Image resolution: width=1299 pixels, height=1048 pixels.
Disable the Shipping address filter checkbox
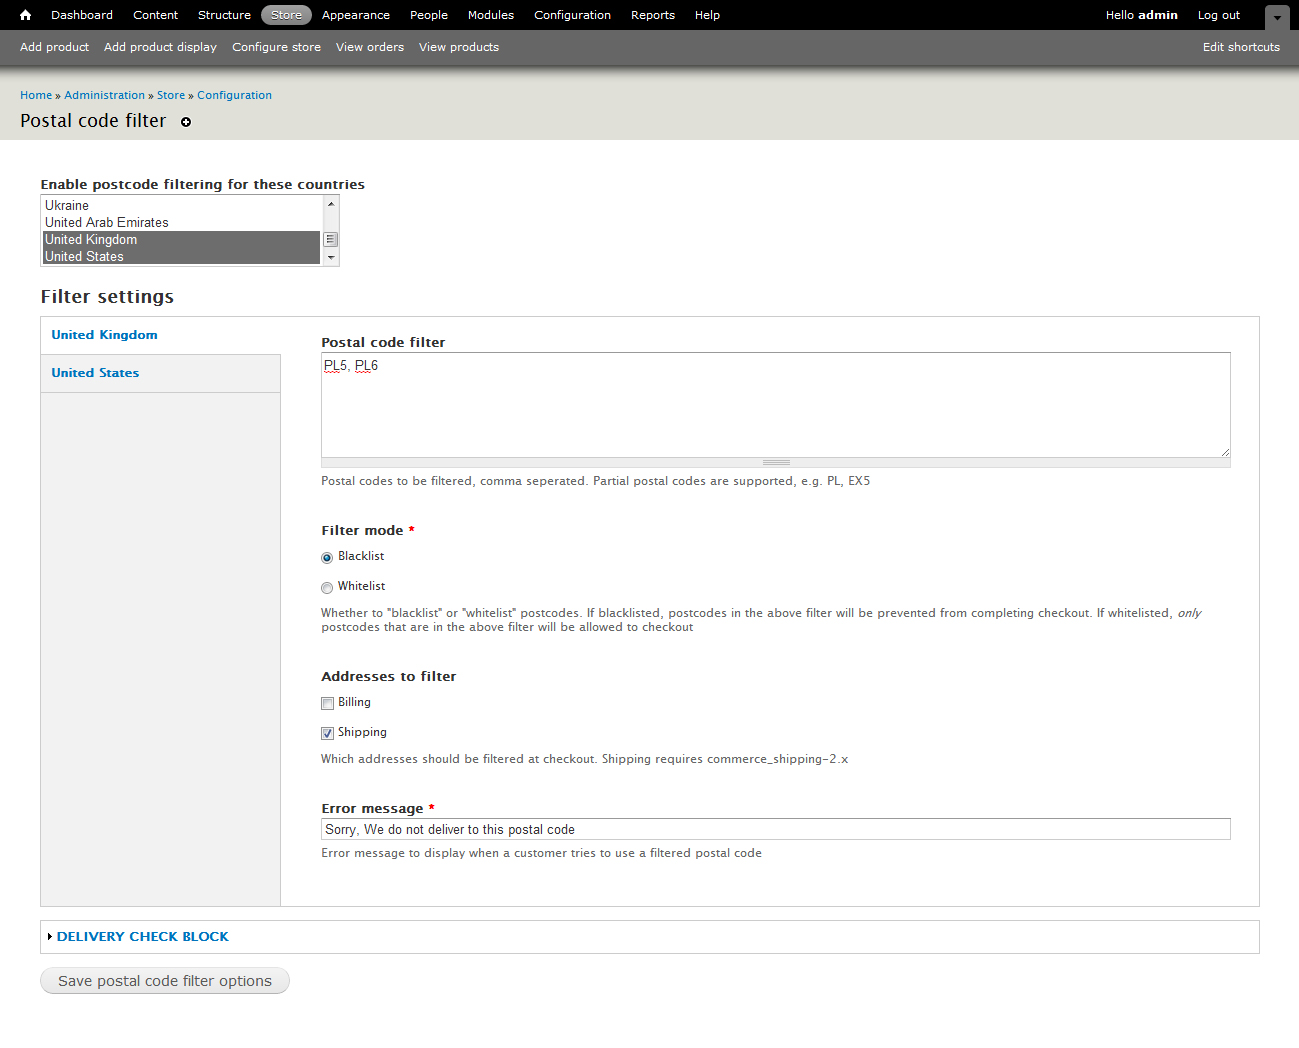[327, 733]
